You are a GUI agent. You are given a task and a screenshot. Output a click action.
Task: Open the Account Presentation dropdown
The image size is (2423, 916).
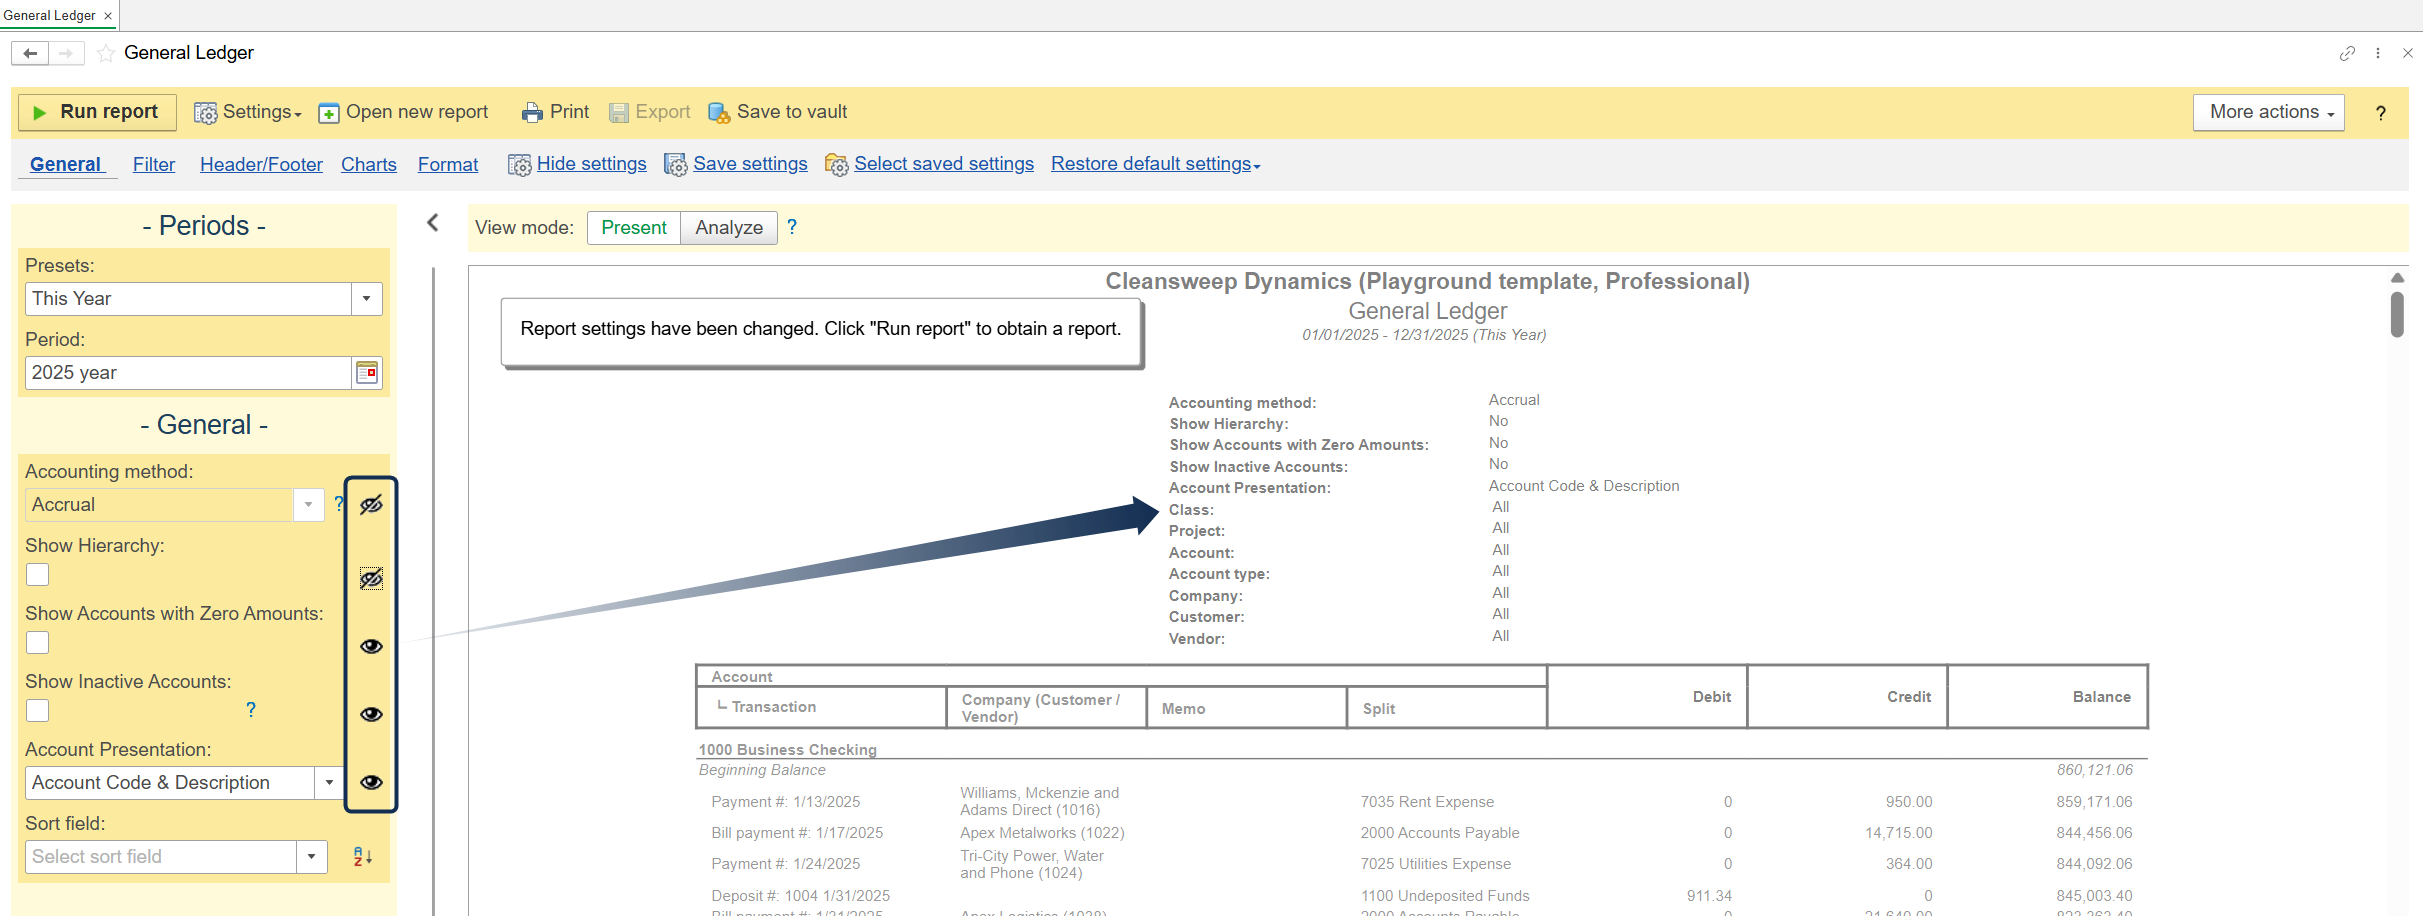tap(329, 783)
